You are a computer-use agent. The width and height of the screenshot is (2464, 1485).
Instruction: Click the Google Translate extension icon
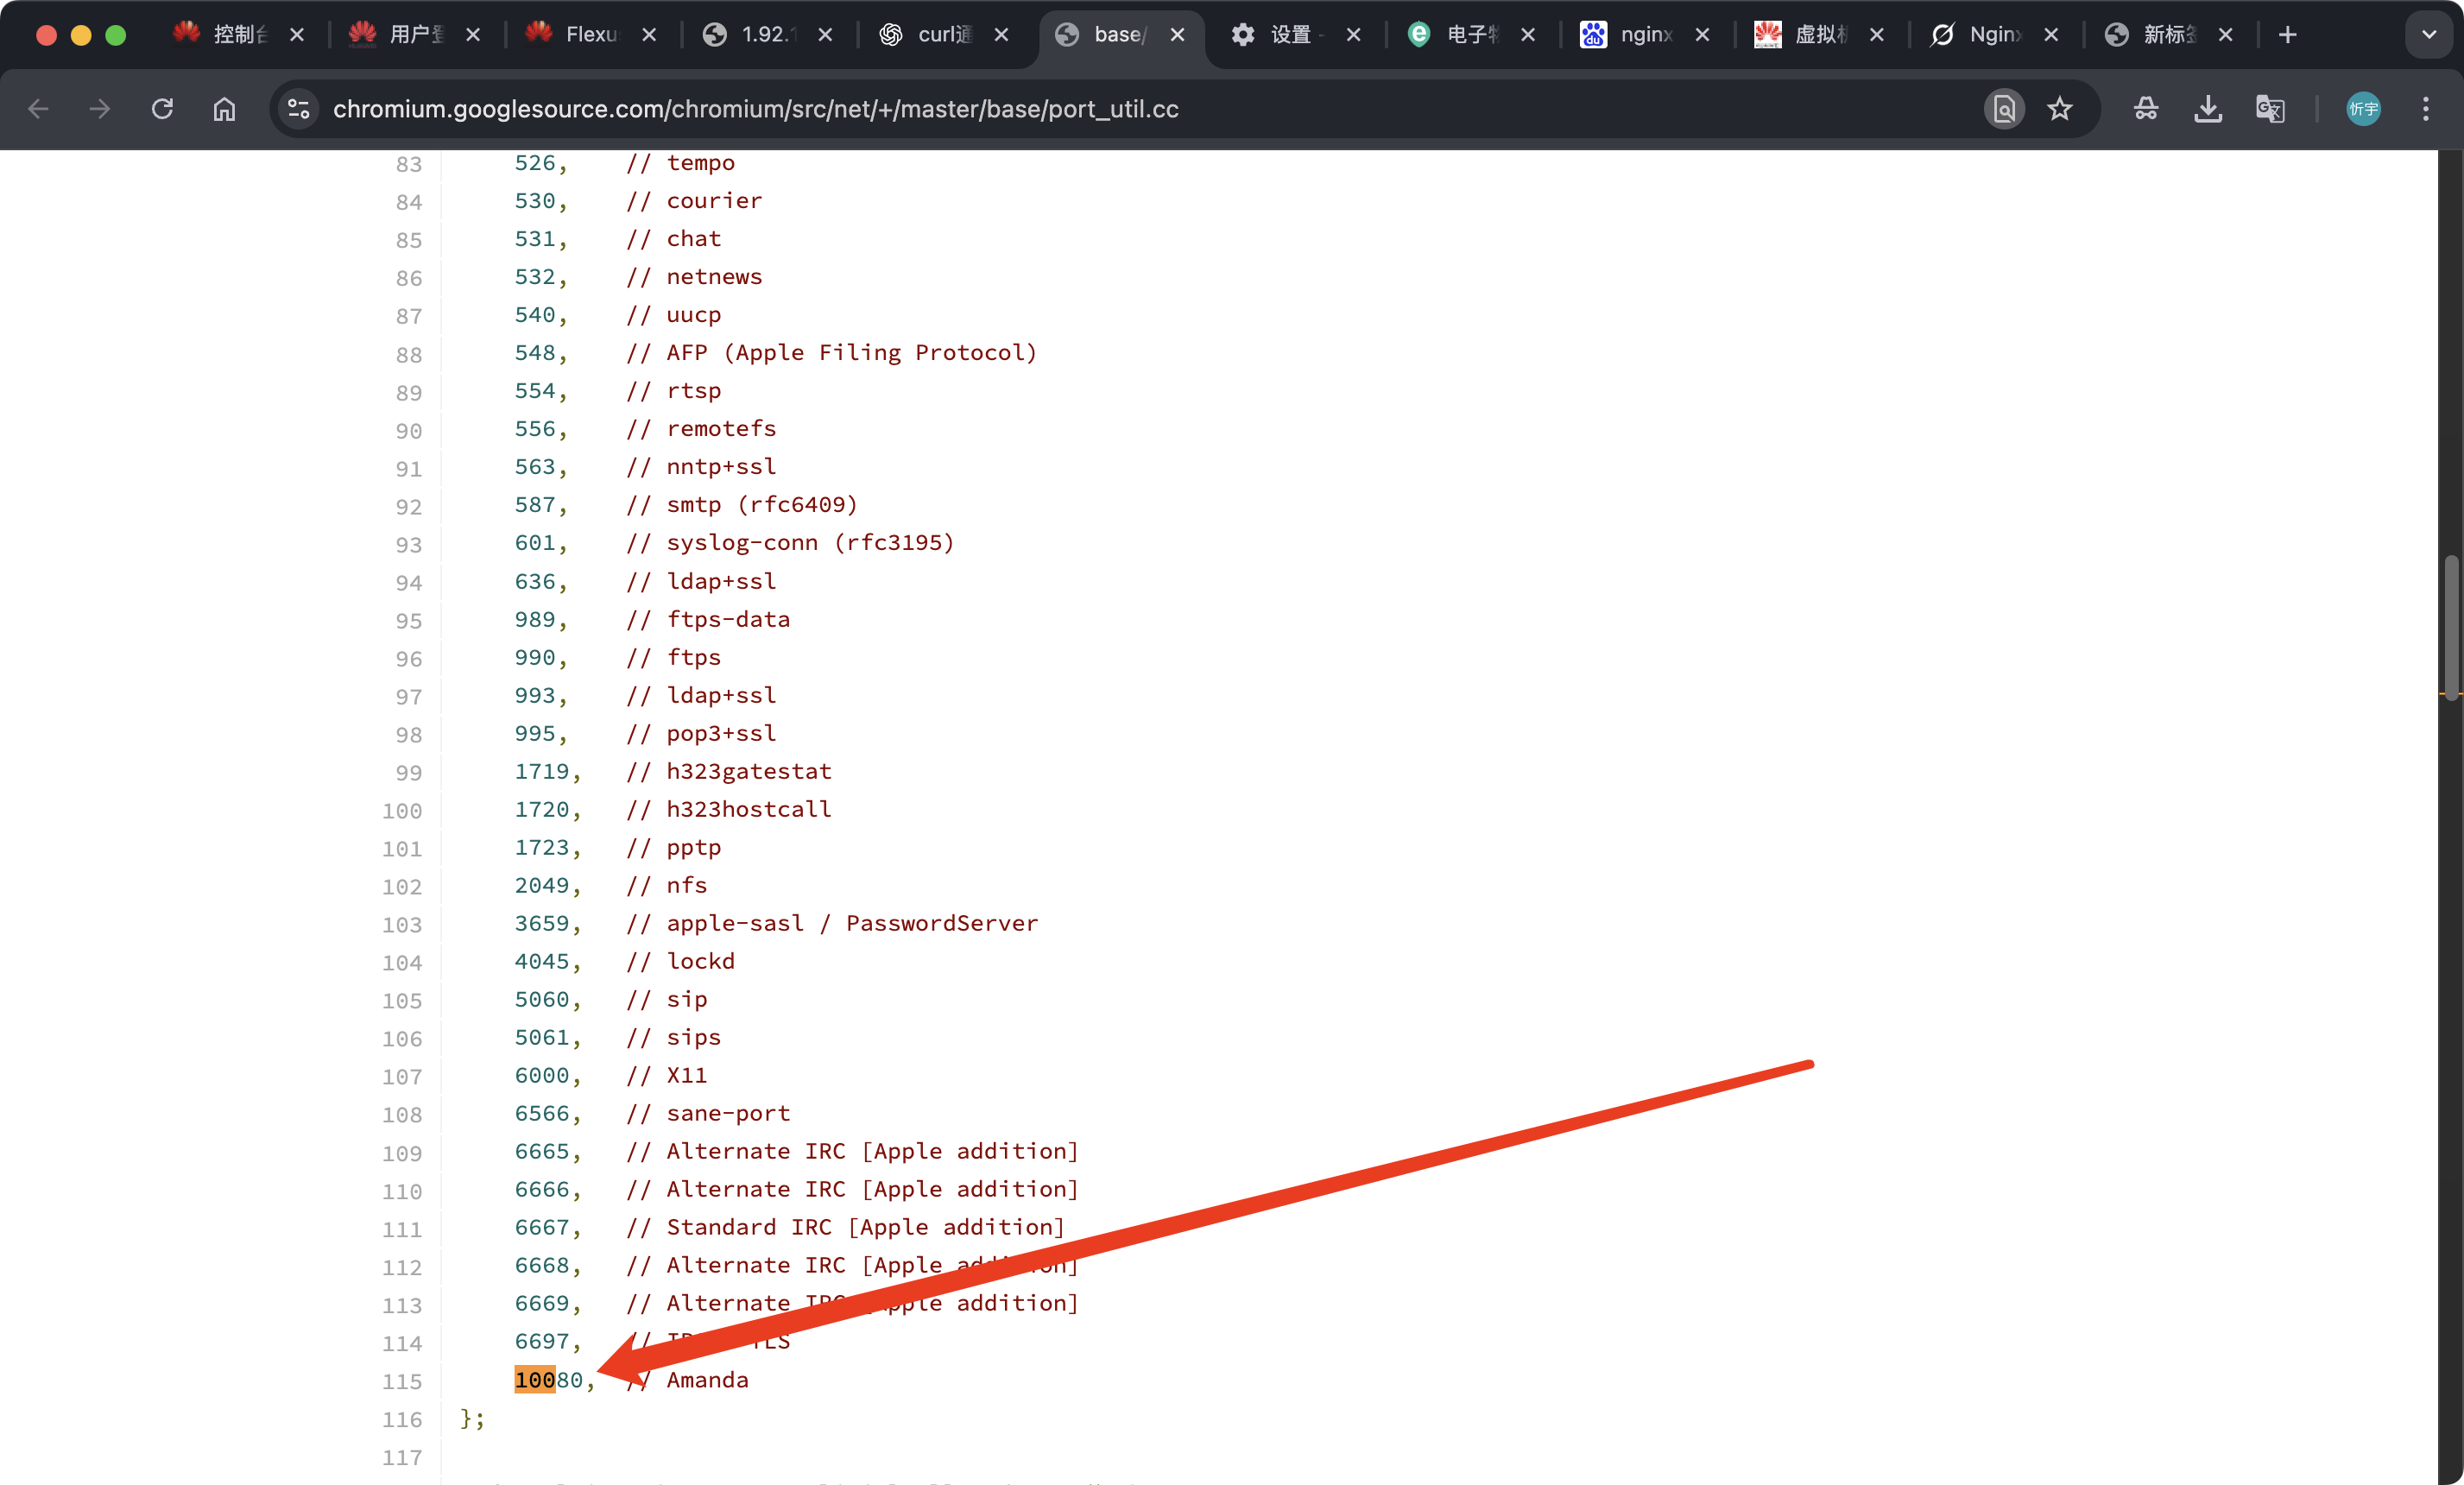pyautogui.click(x=2270, y=109)
